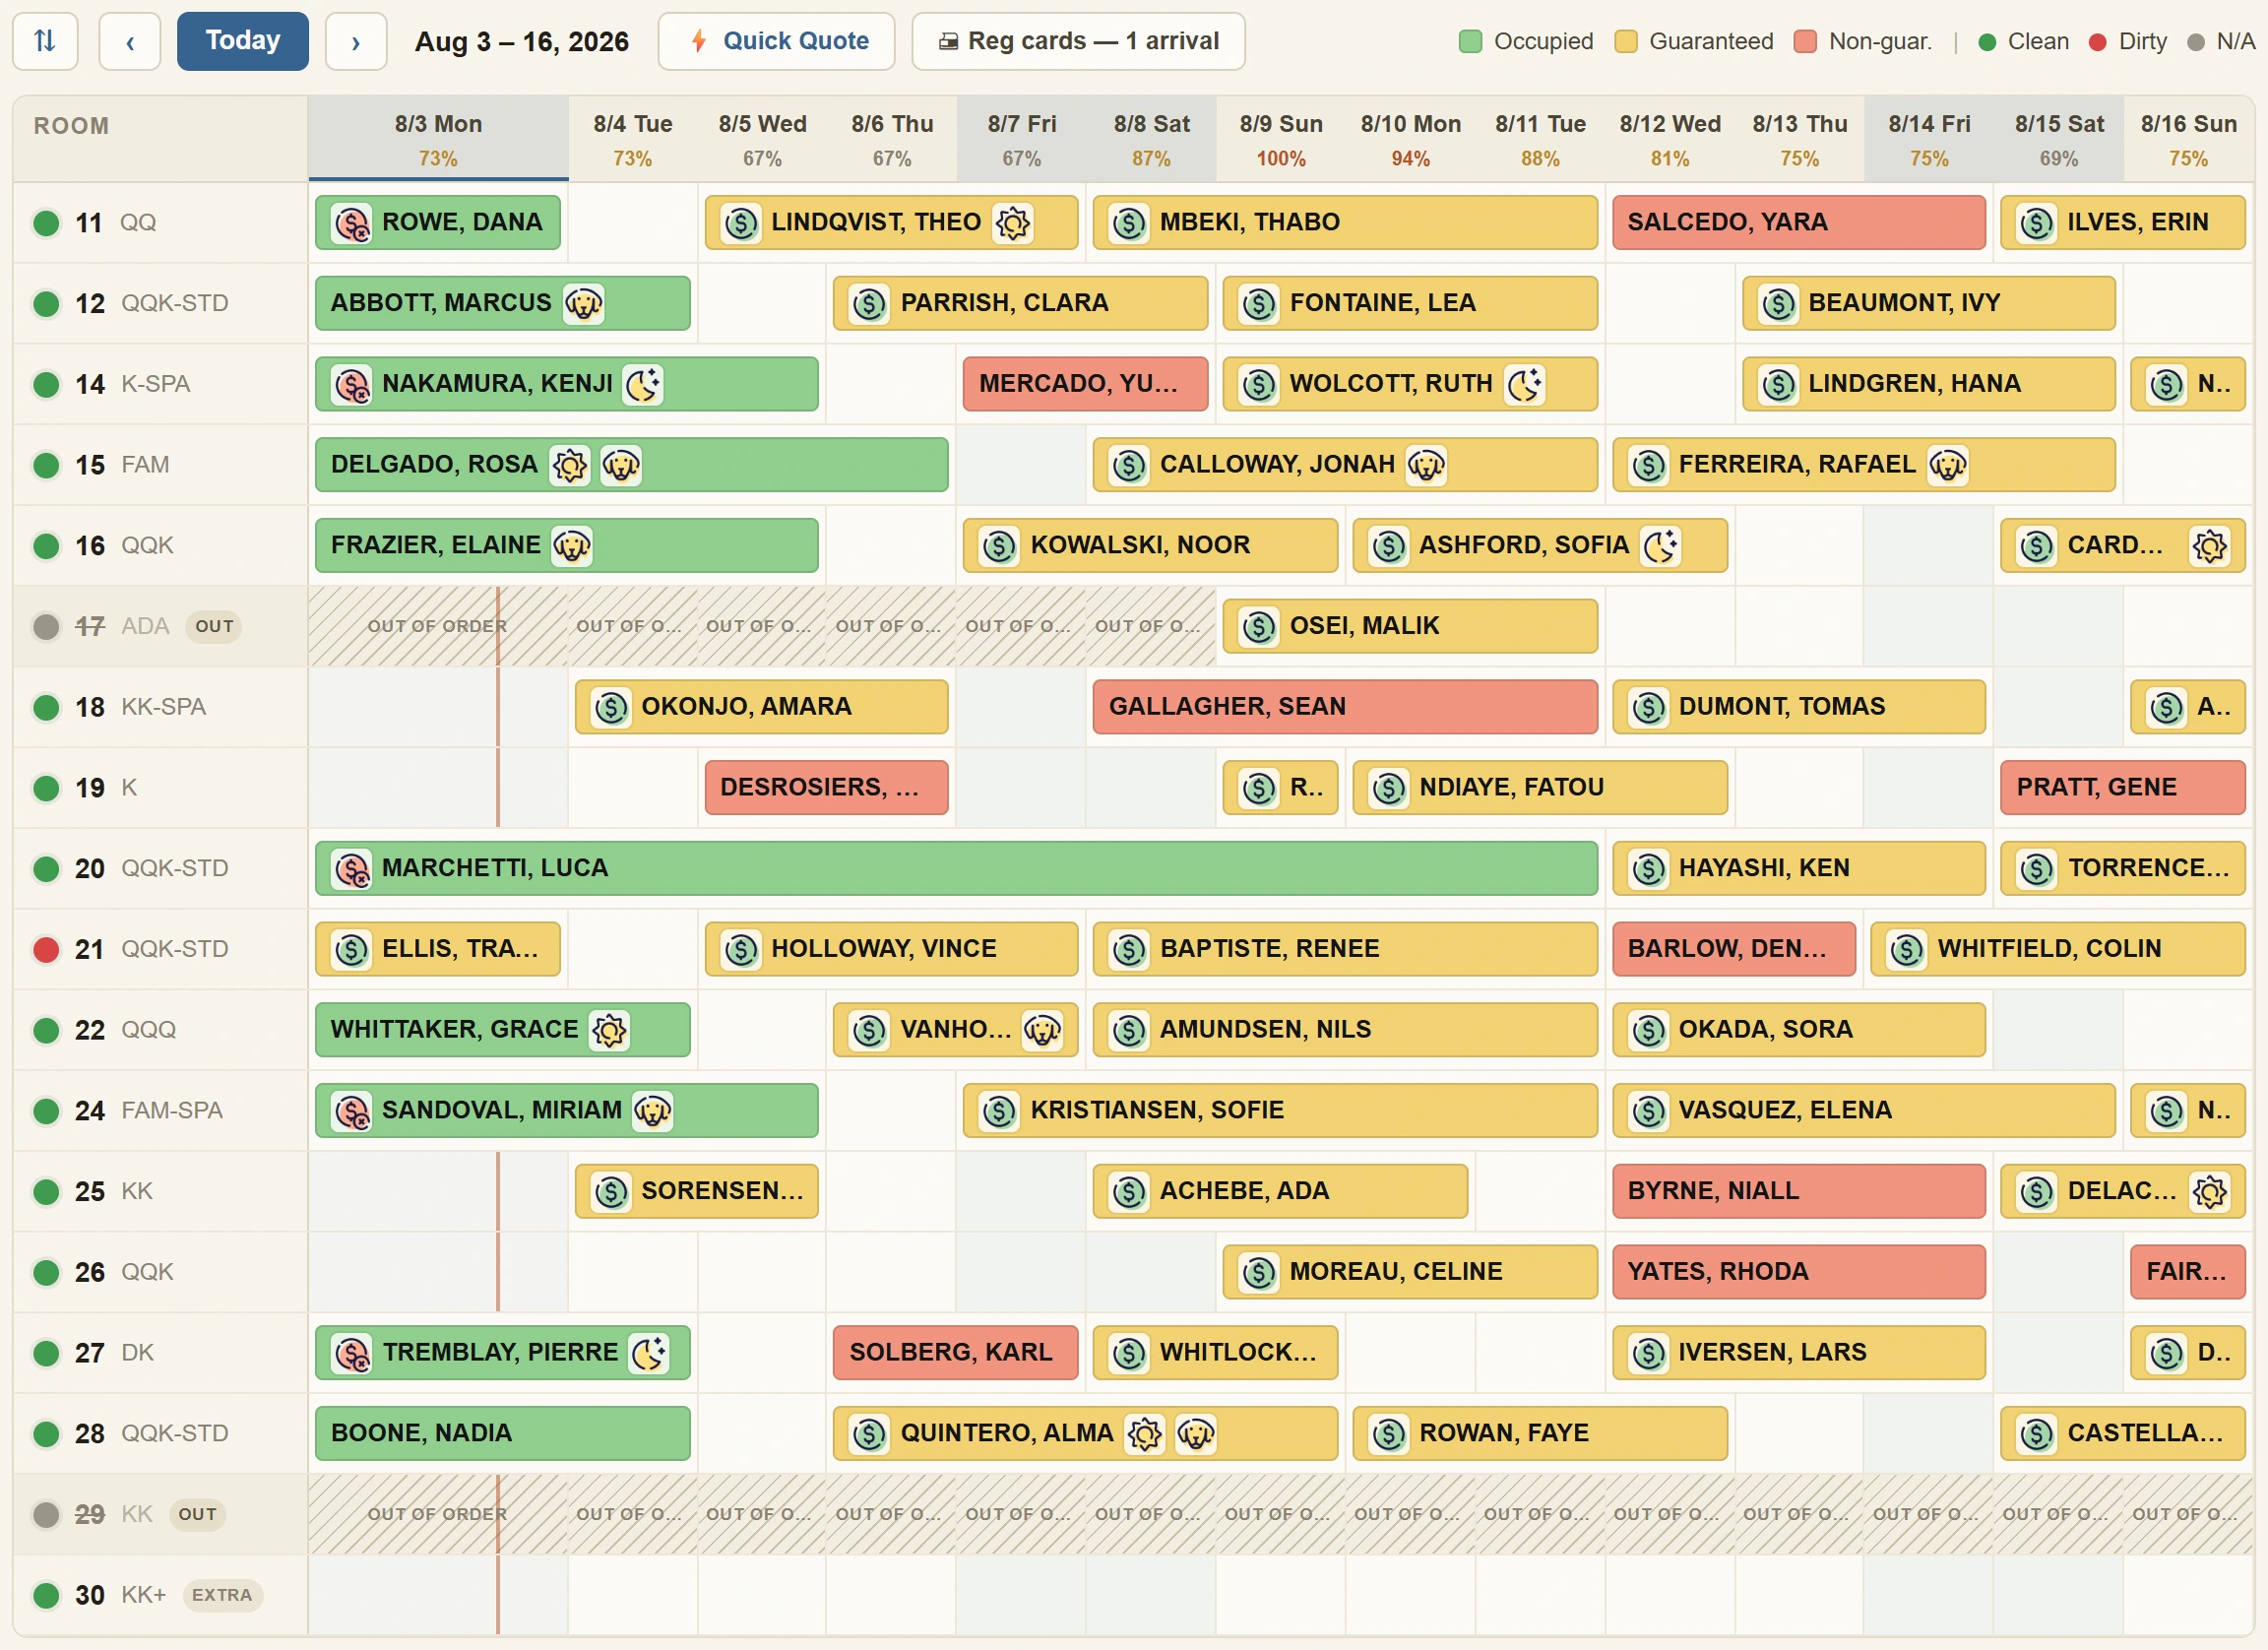Click the EXTRA badge on room 30

pyautogui.click(x=222, y=1595)
